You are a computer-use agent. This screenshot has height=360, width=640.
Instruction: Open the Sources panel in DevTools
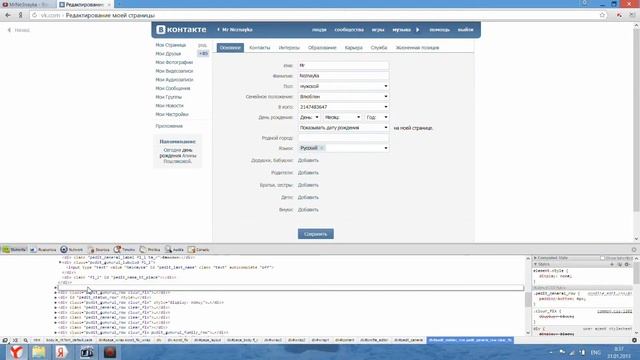99,249
